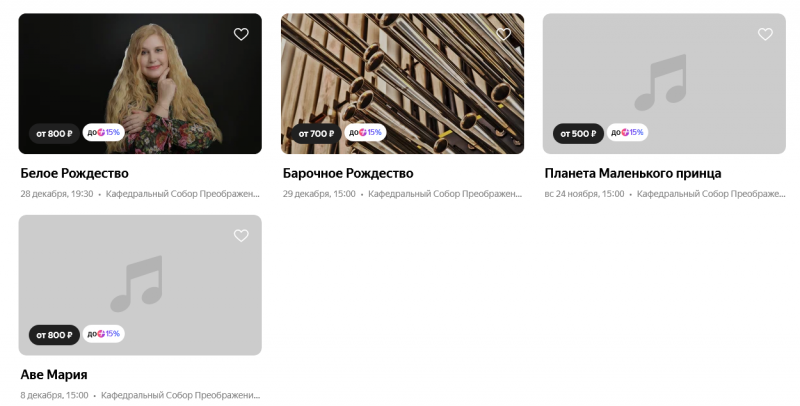Toggle heart on Барочное Рождество card

504,34
